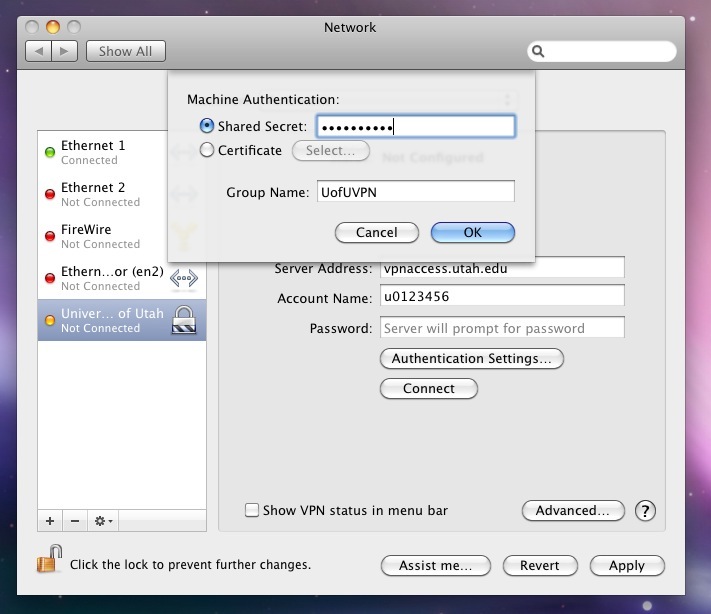The image size is (711, 614).
Task: Click the back navigation arrow
Action: tap(39, 51)
